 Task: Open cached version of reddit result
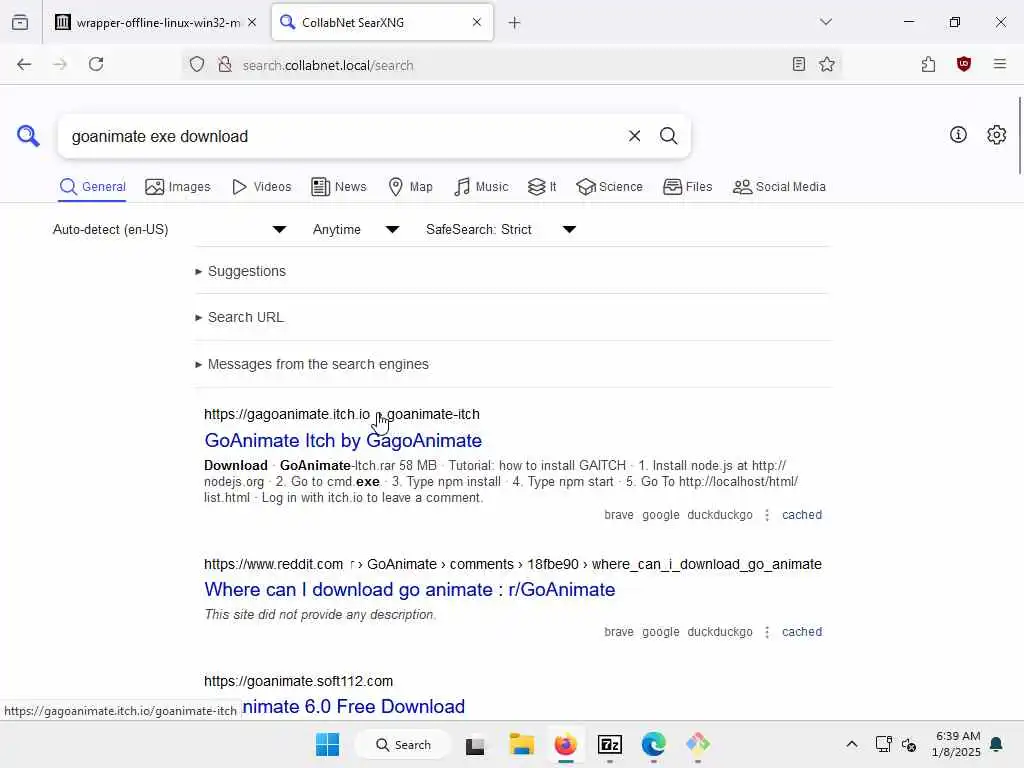pyautogui.click(x=802, y=632)
